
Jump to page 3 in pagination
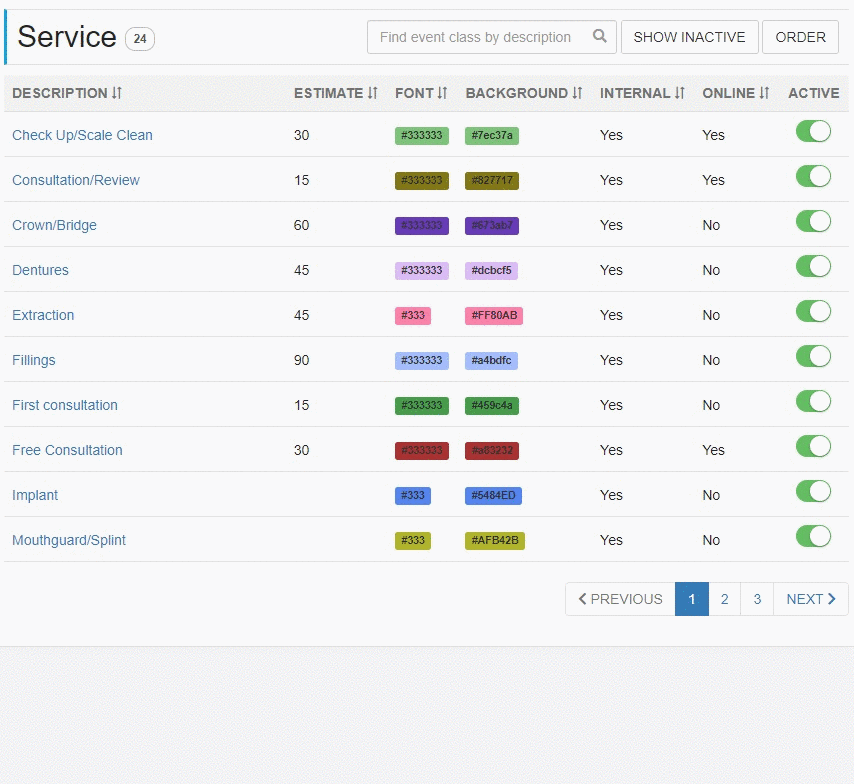click(x=757, y=599)
